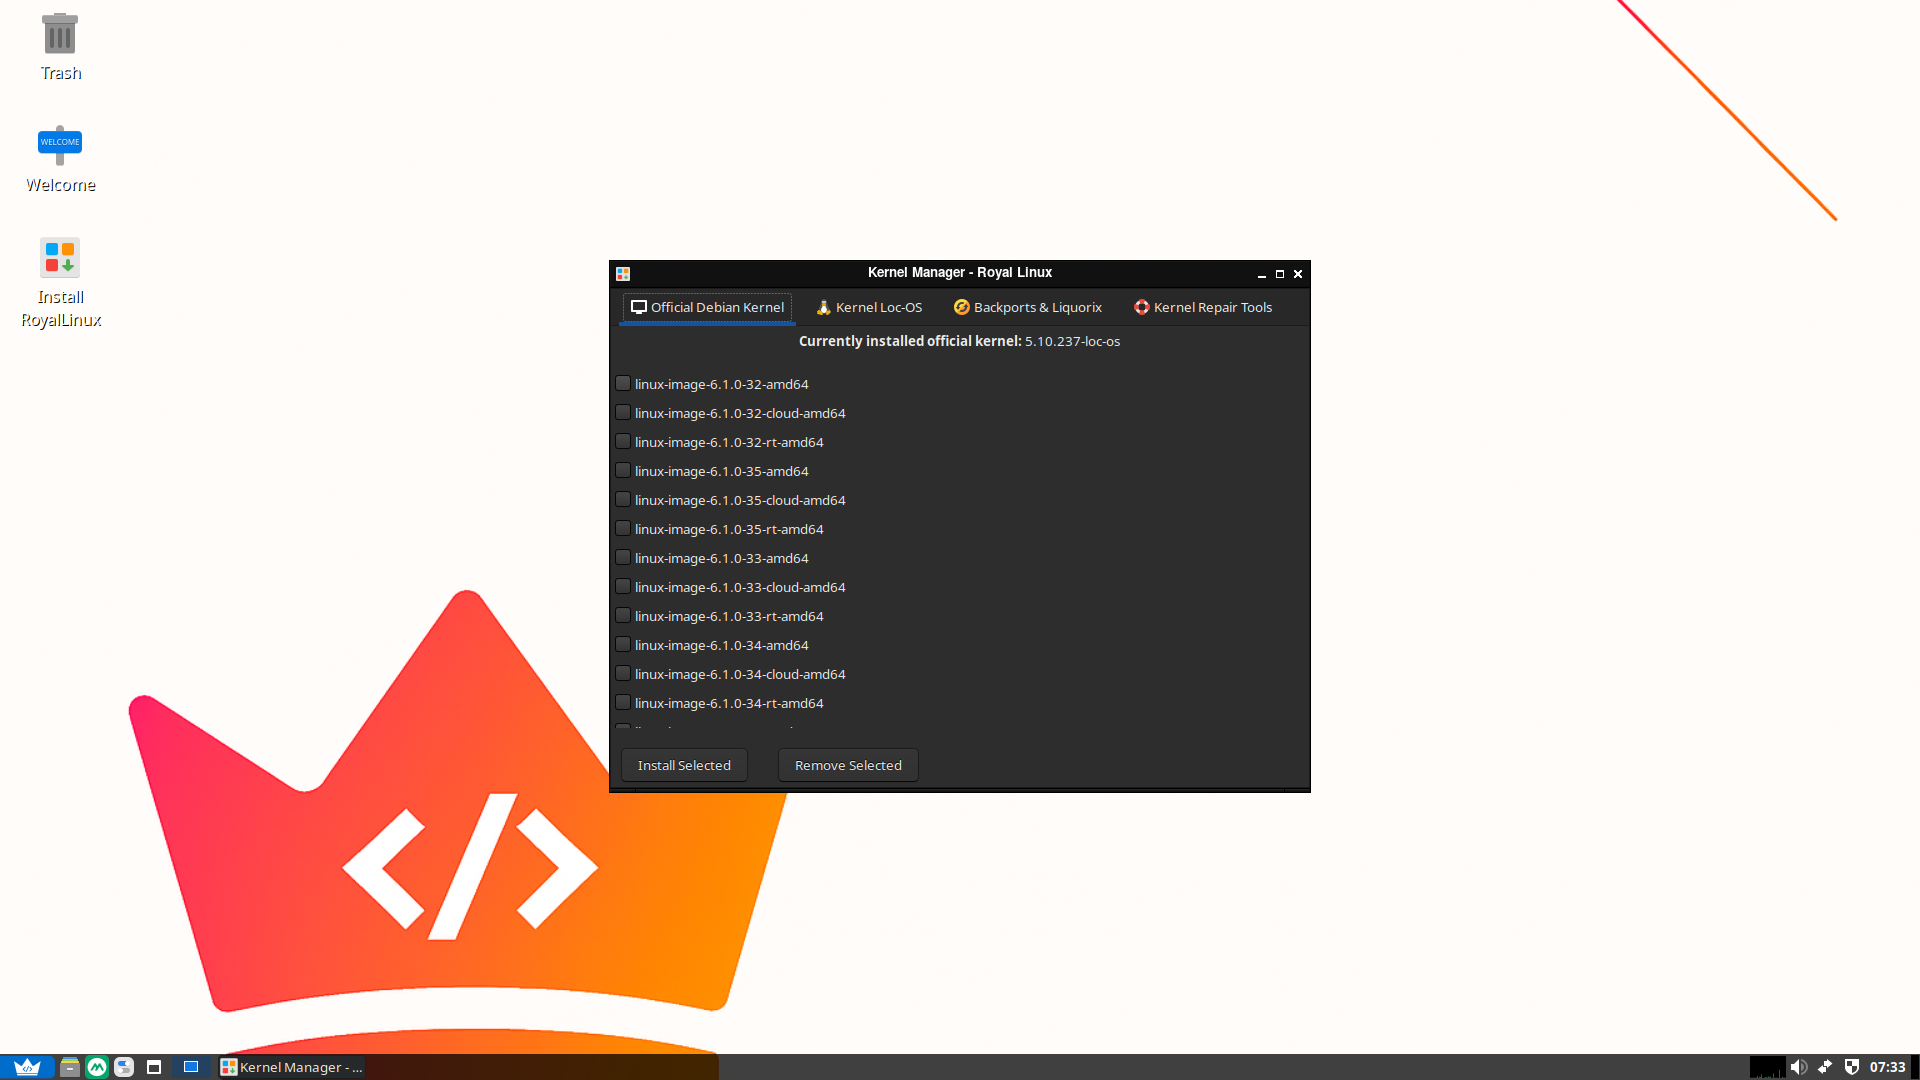The image size is (1920, 1080).
Task: Open the network arrows icon in tray
Action: click(x=1825, y=1067)
